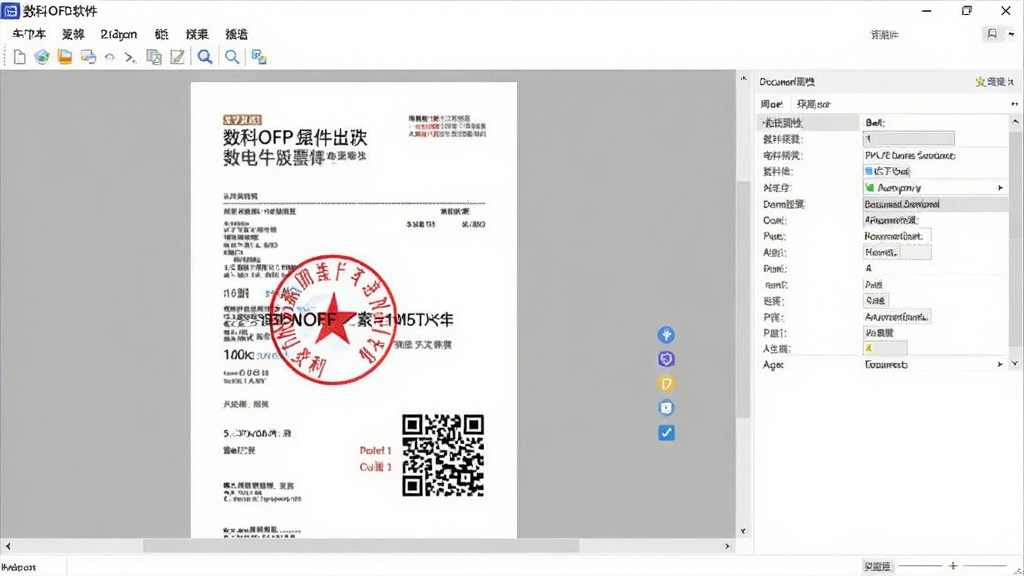Click the blue overlapping windows toolbar icon

tap(259, 57)
